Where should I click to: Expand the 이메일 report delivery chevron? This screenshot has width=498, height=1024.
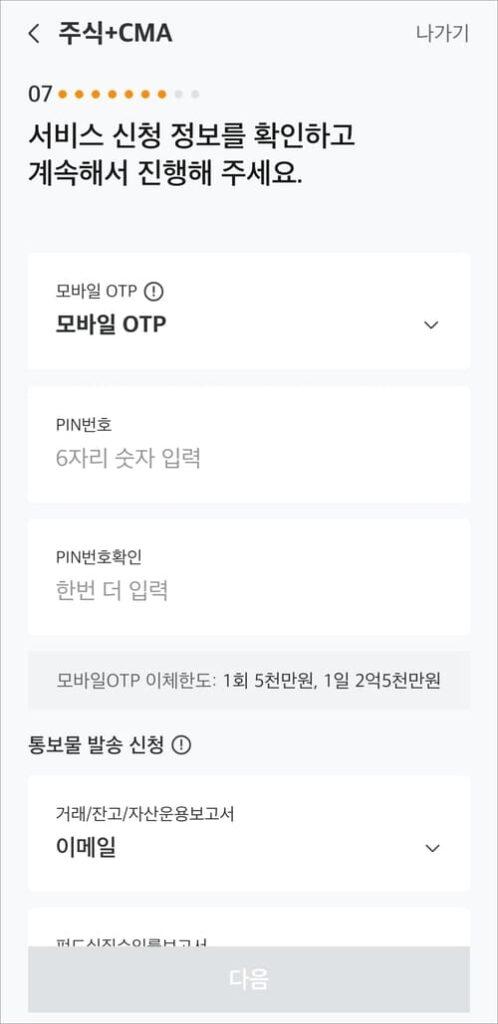[x=432, y=848]
